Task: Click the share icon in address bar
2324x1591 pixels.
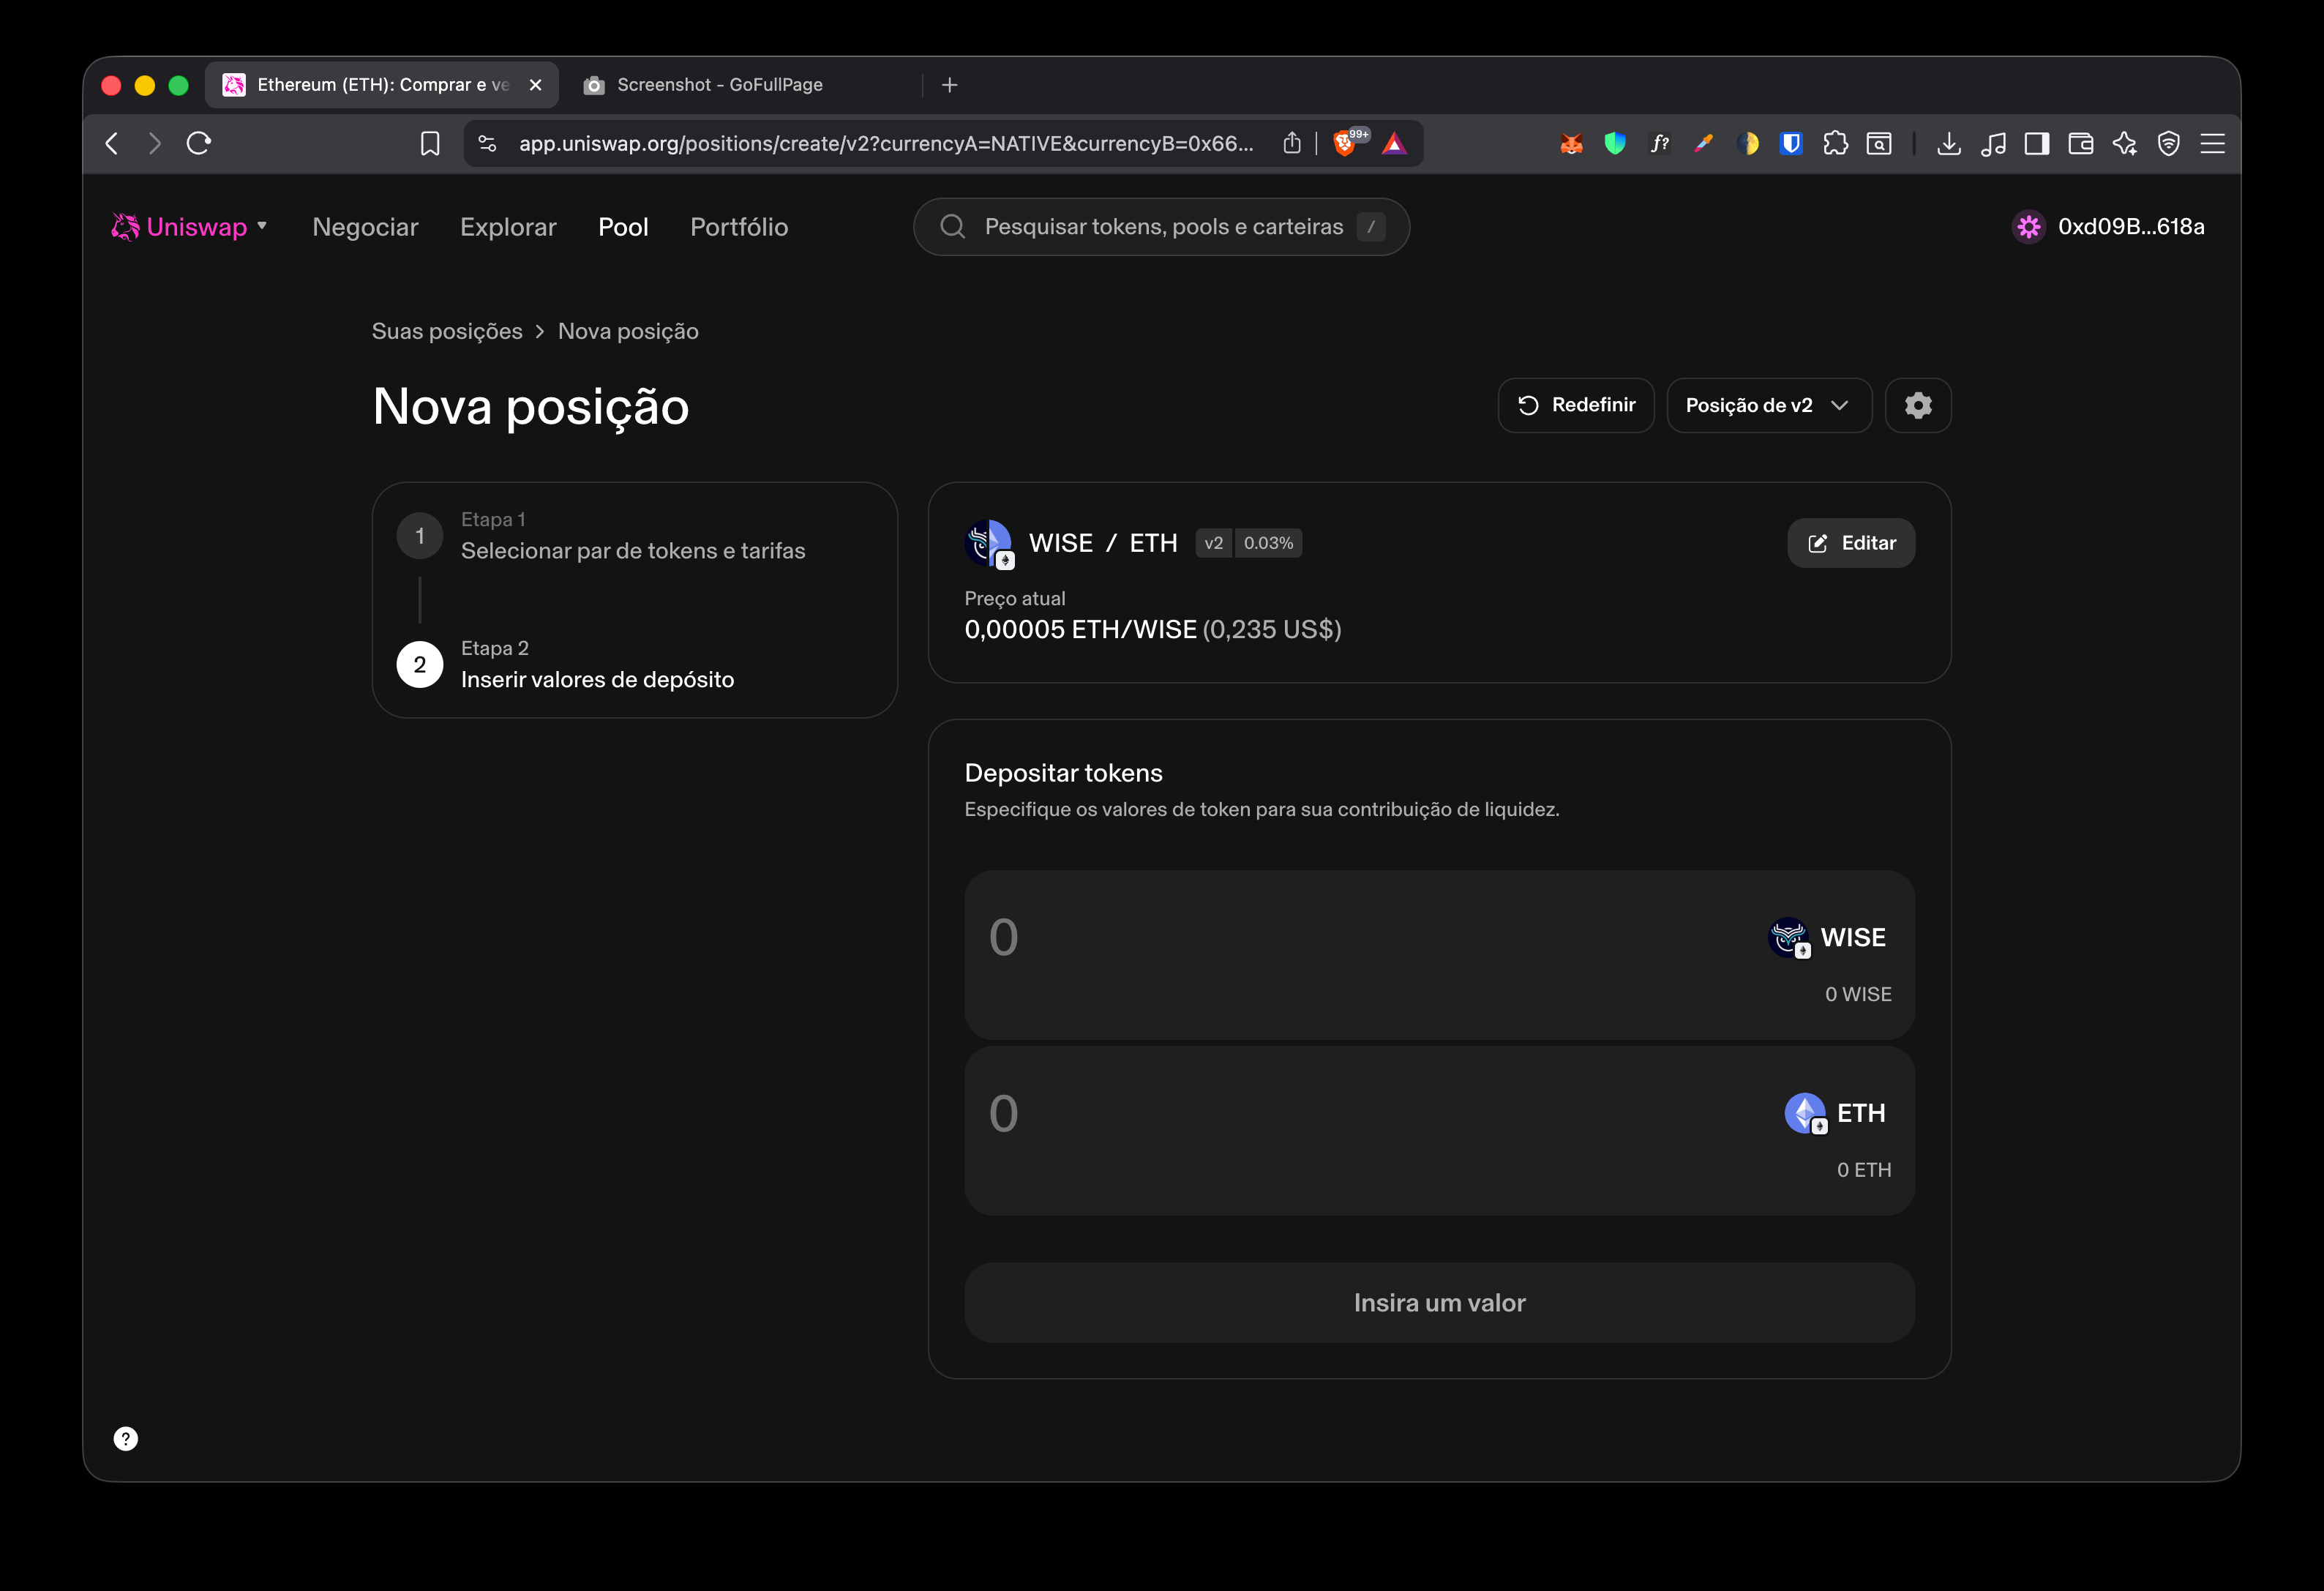Action: point(1292,144)
